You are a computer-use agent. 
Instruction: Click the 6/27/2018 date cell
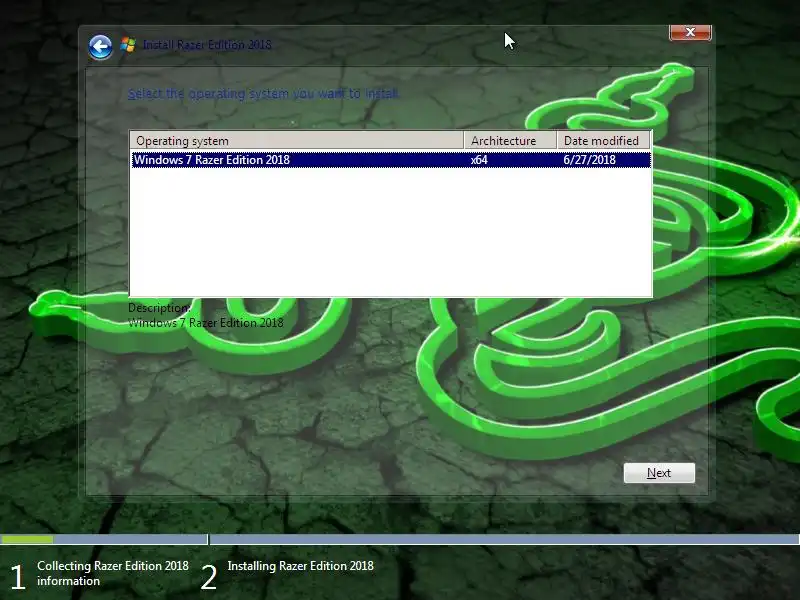[589, 160]
